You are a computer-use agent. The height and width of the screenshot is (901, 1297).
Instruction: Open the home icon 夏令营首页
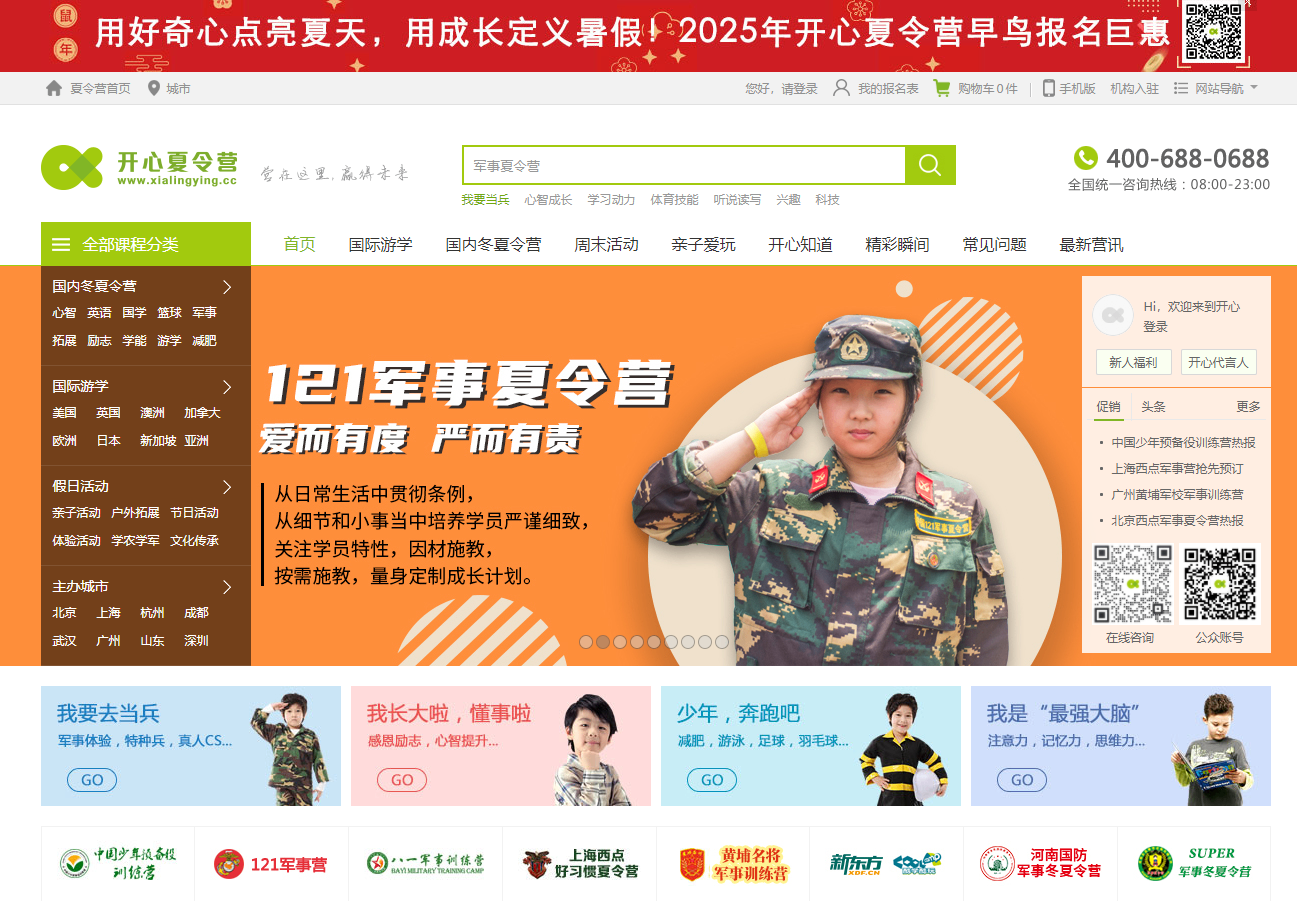coord(54,88)
